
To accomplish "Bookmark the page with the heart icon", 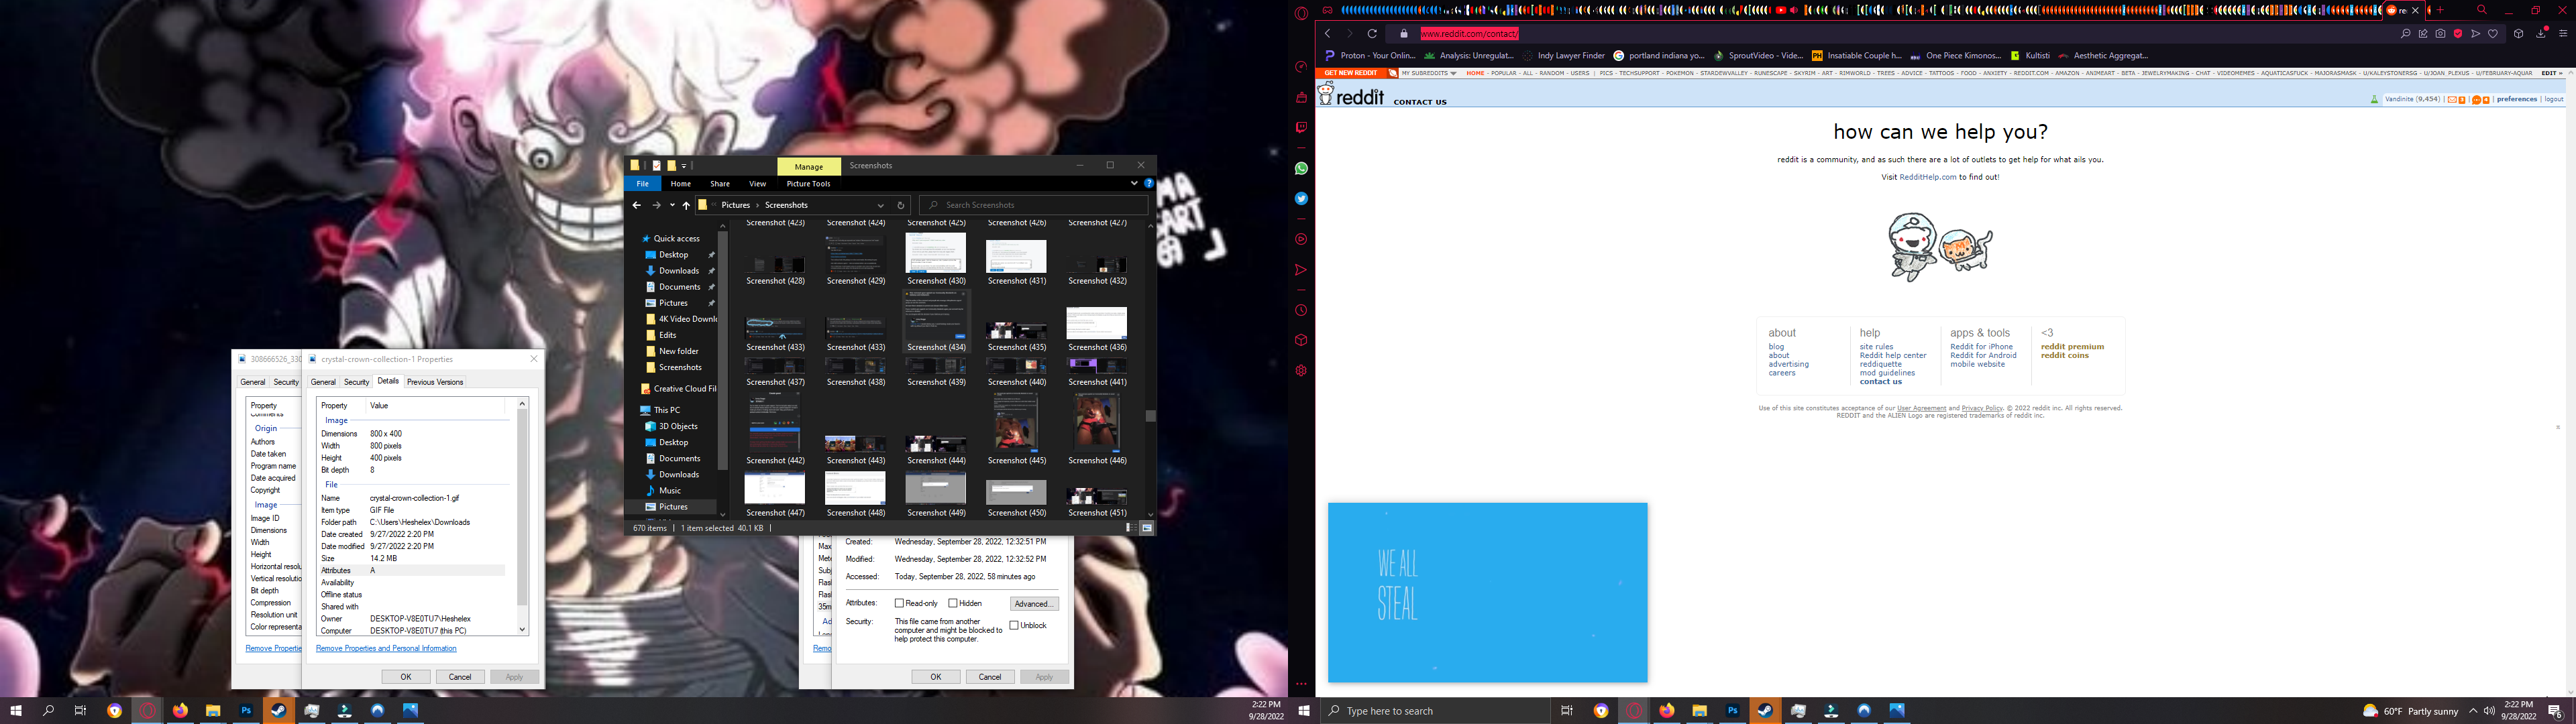I will [2493, 34].
